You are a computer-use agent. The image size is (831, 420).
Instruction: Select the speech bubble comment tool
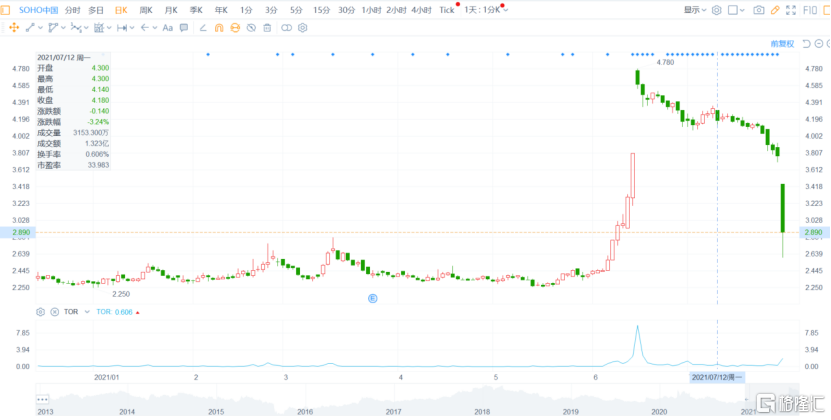coord(184,27)
